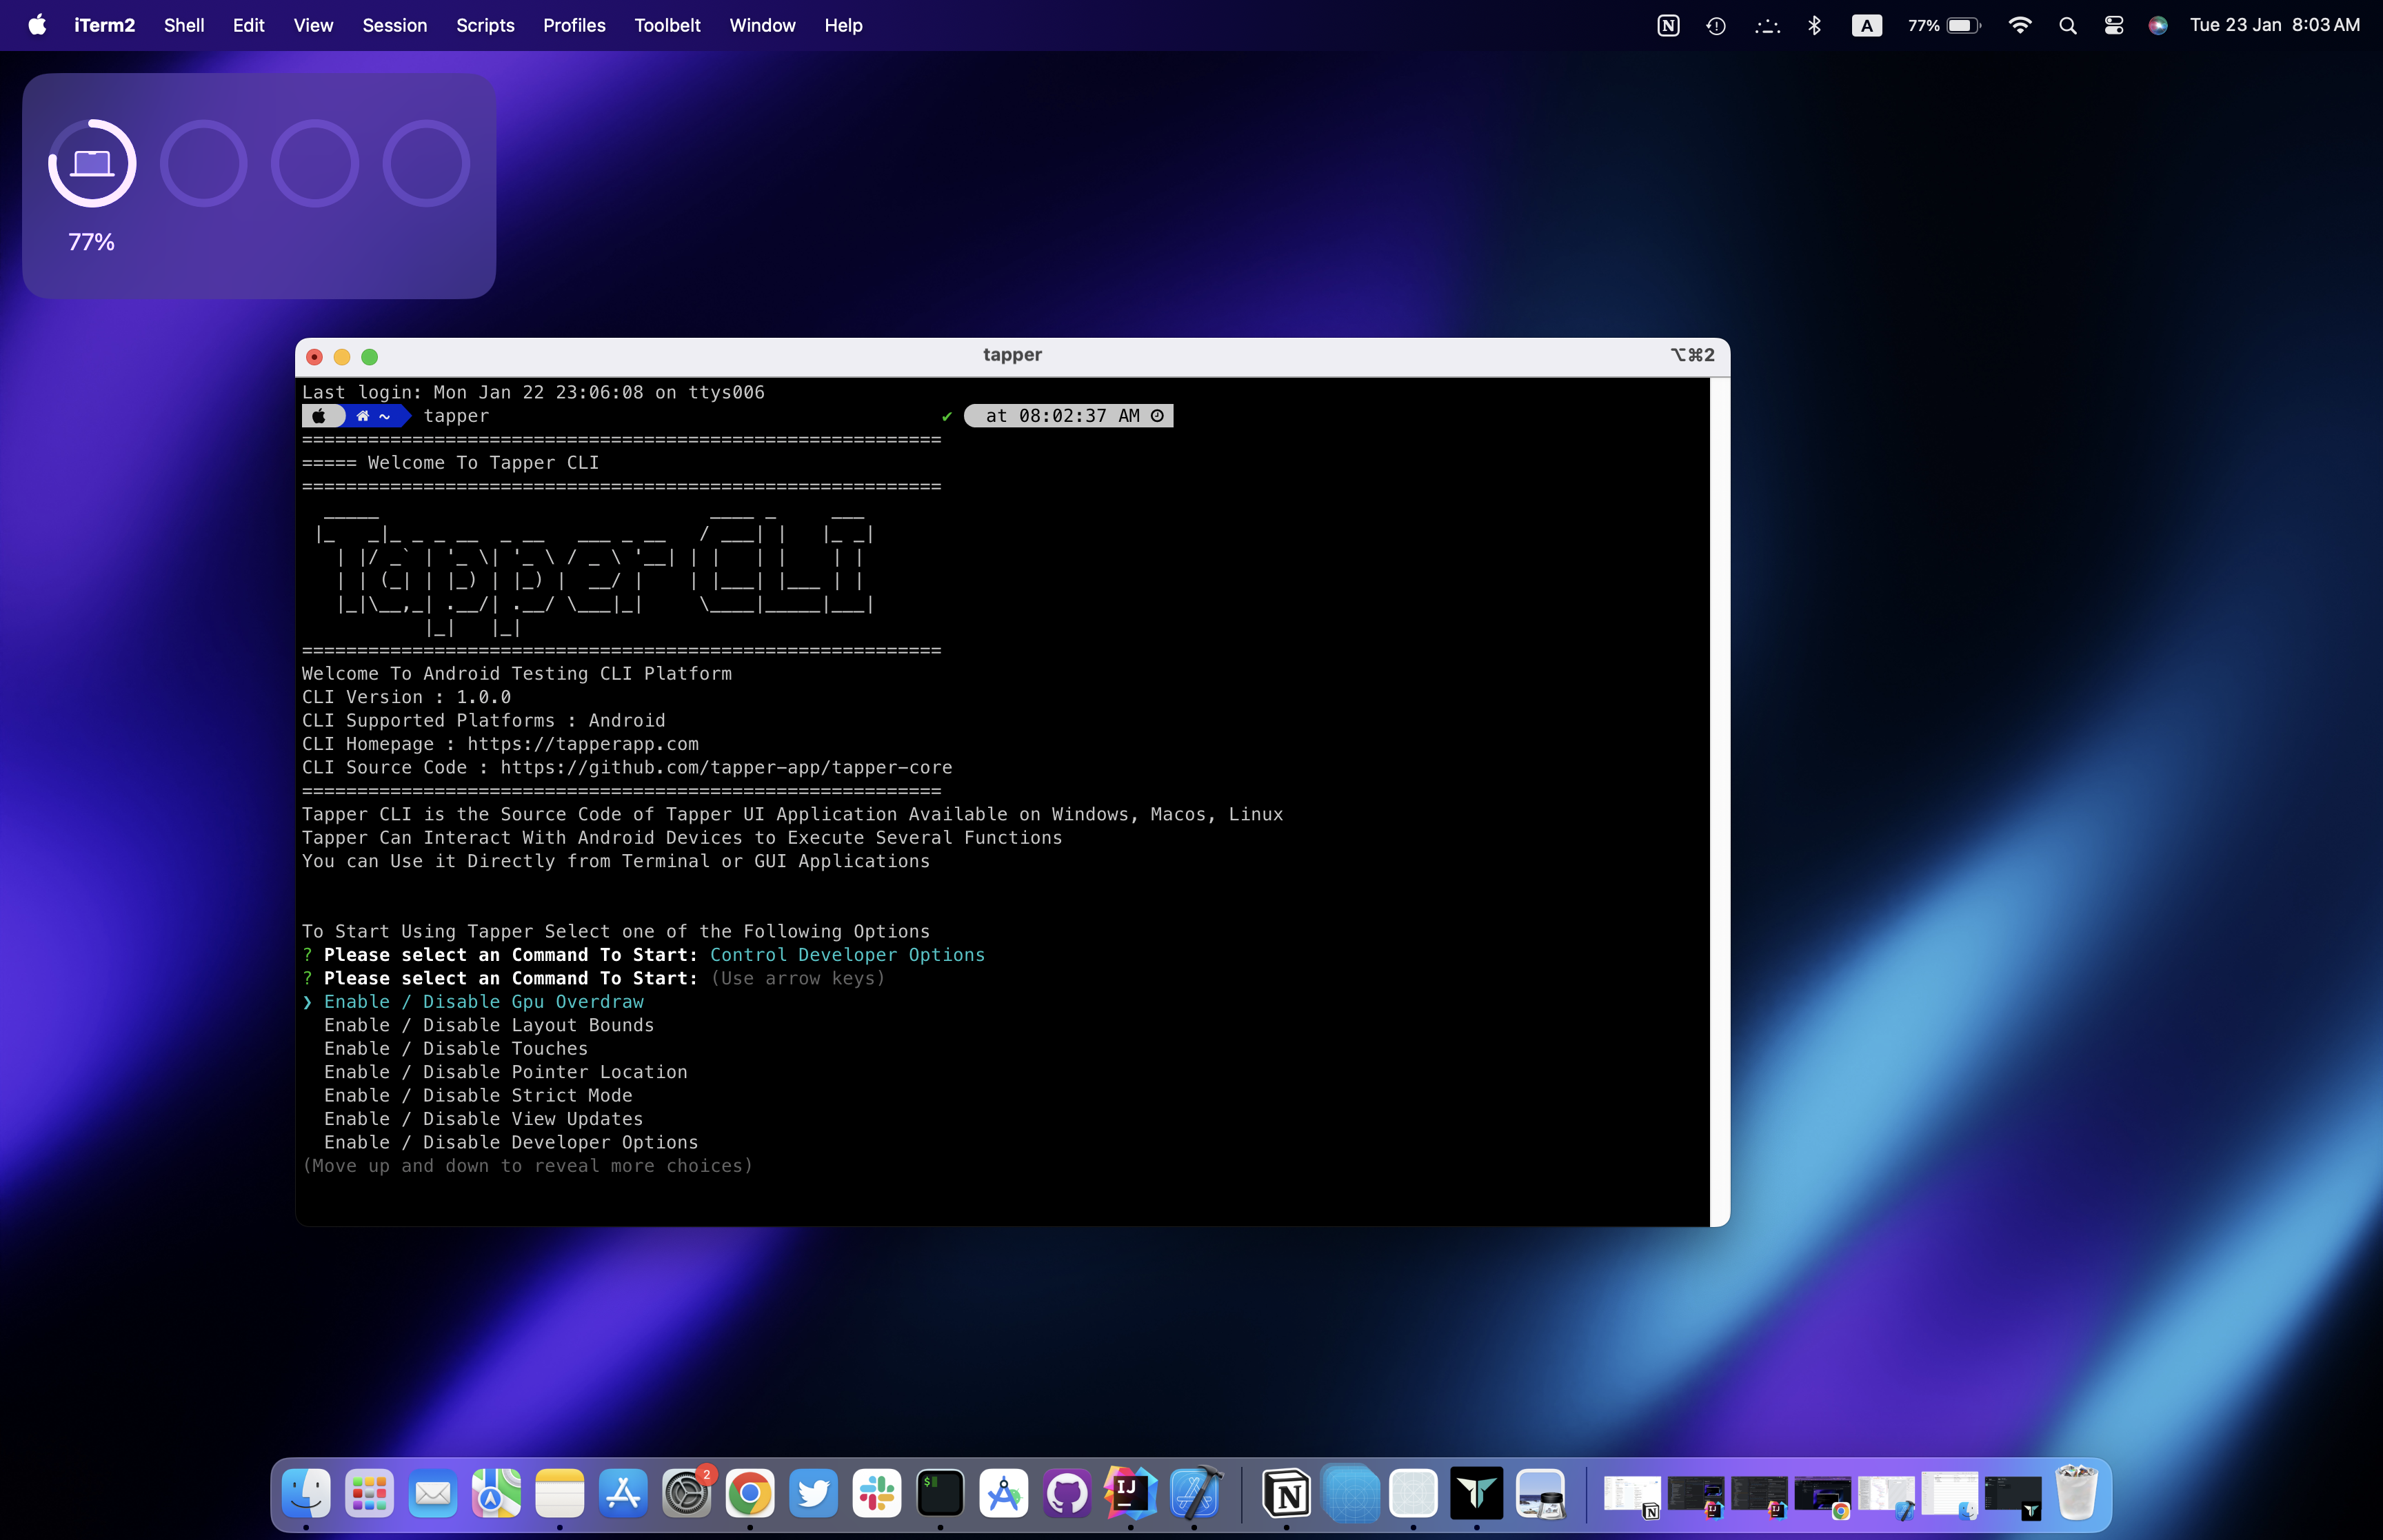Open the Help menu
2383x1540 pixels.
[843, 25]
